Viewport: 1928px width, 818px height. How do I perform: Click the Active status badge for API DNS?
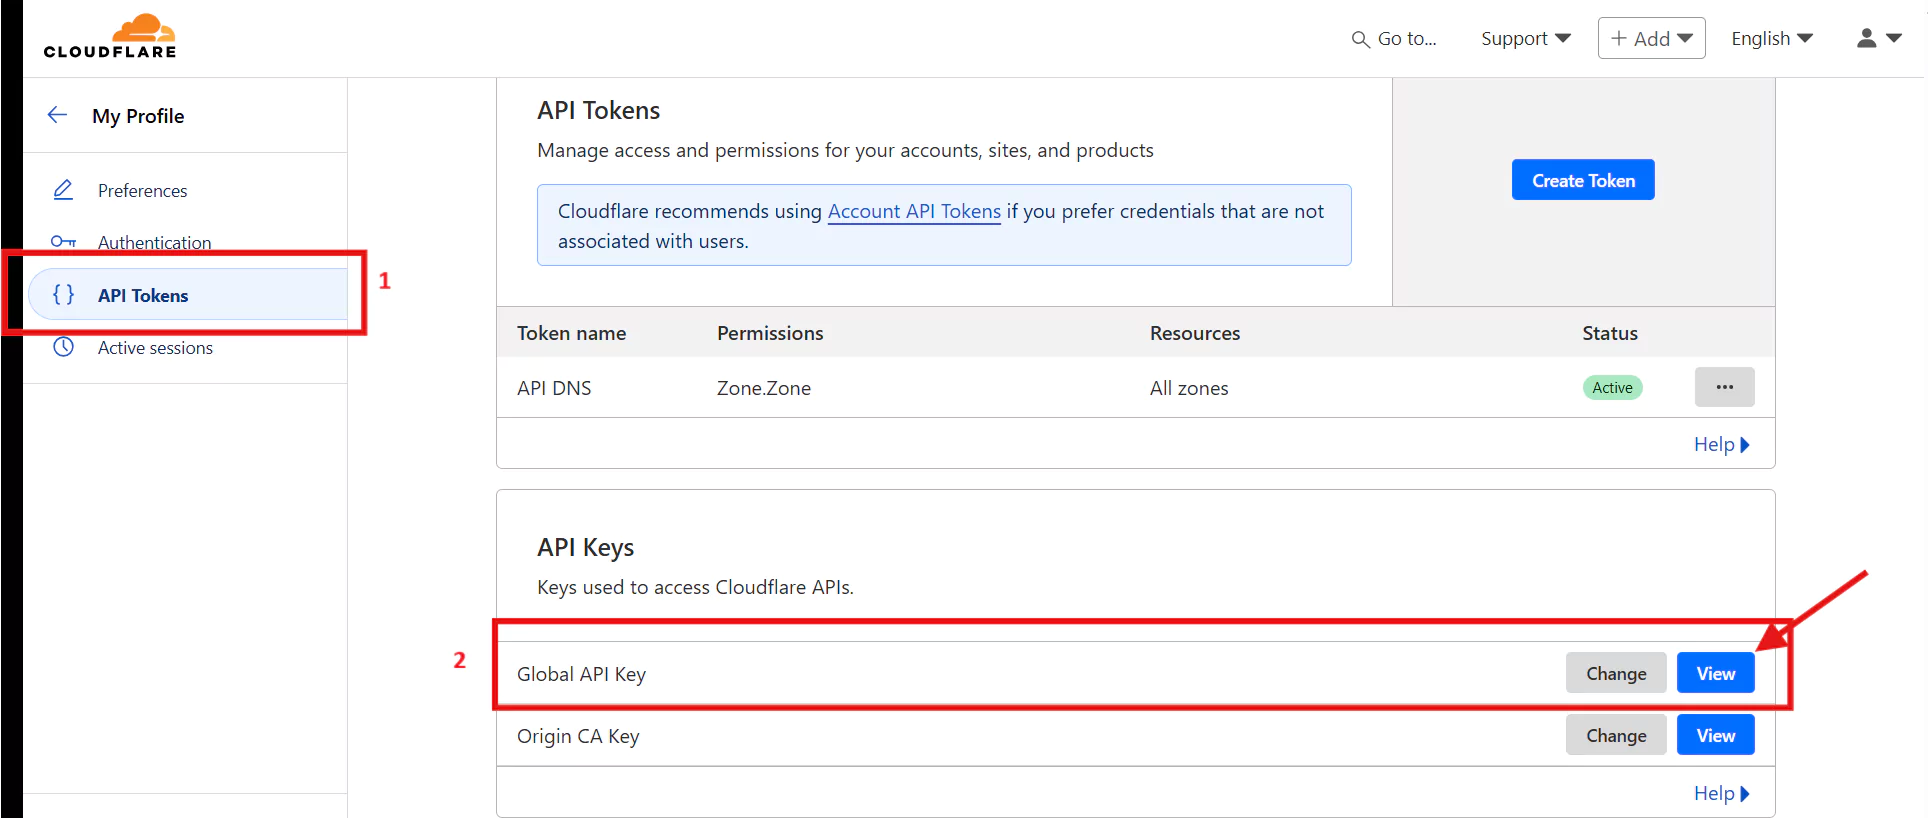1612,387
